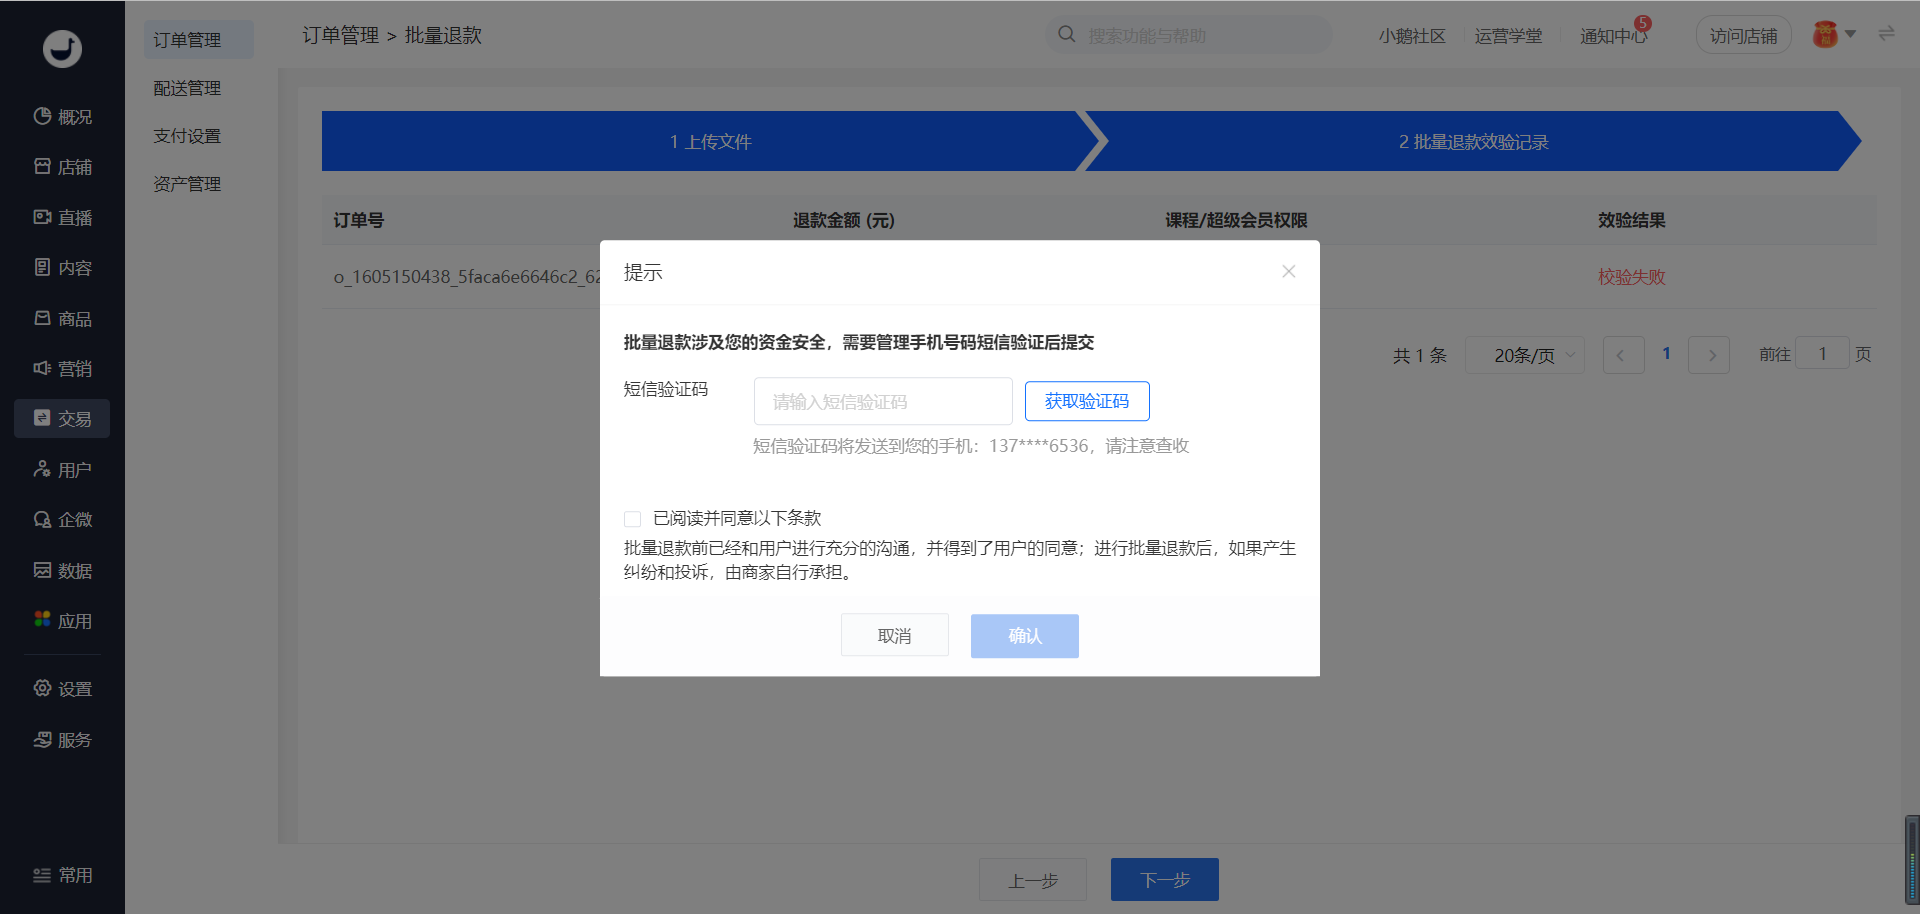1920x914 pixels.
Task: Open 内容 content section in sidebar
Action: tap(62, 268)
